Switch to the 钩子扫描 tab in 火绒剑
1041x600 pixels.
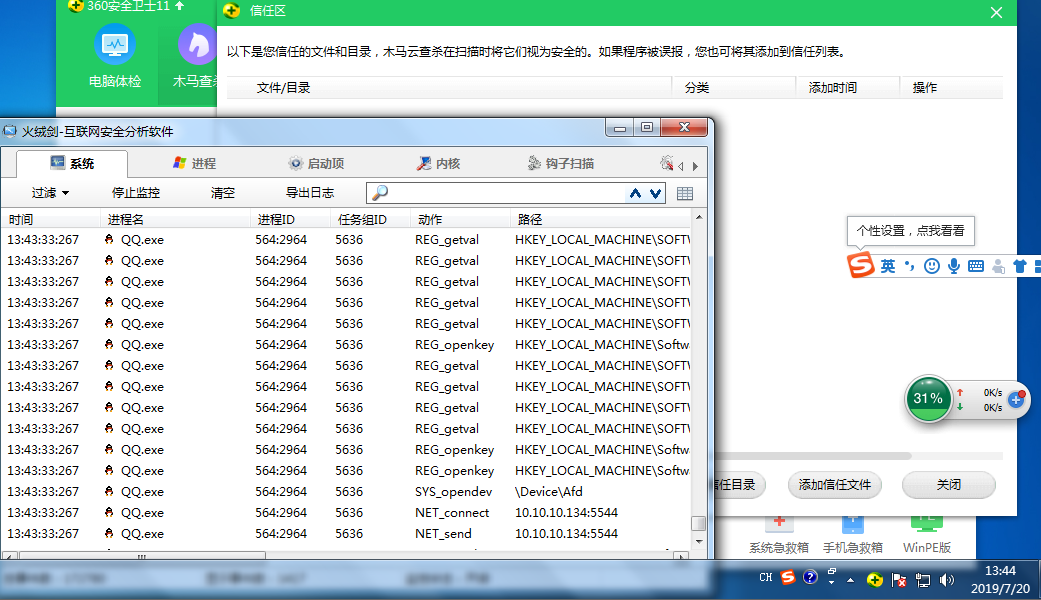click(x=560, y=163)
